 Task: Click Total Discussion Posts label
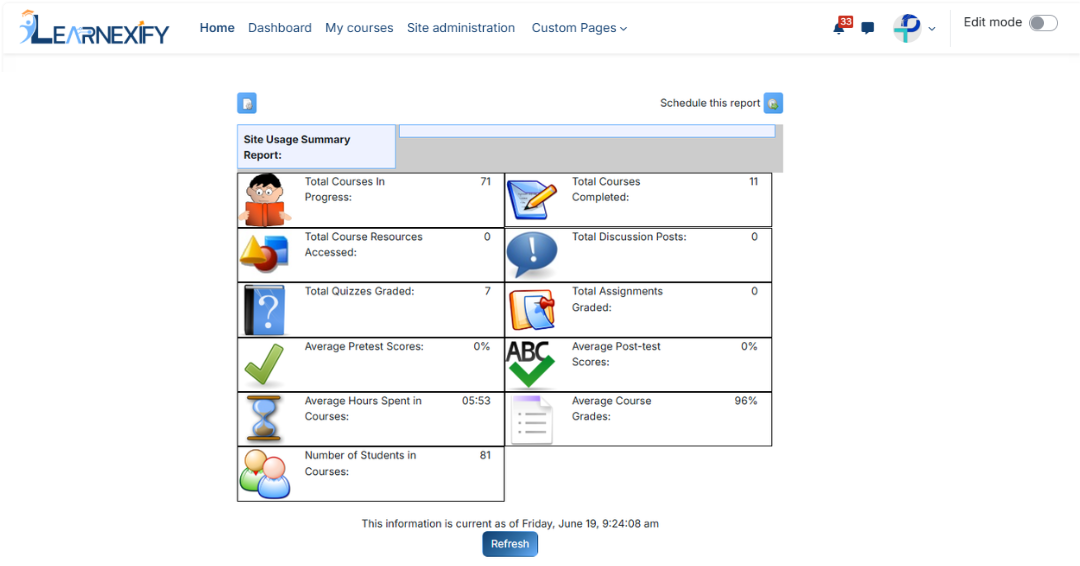(629, 237)
